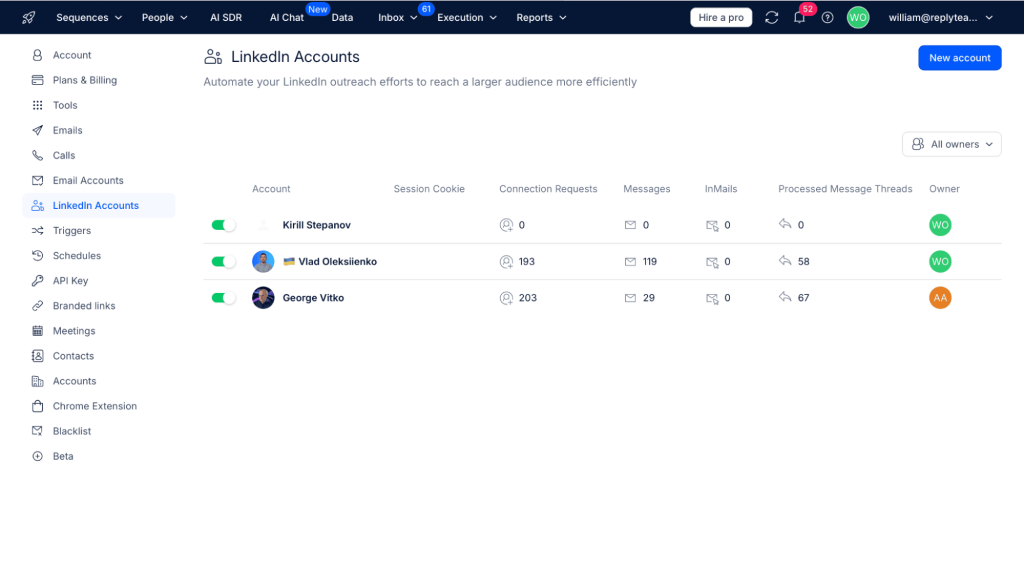Click the 67 processed threads value
1024x570 pixels.
pyautogui.click(x=803, y=298)
